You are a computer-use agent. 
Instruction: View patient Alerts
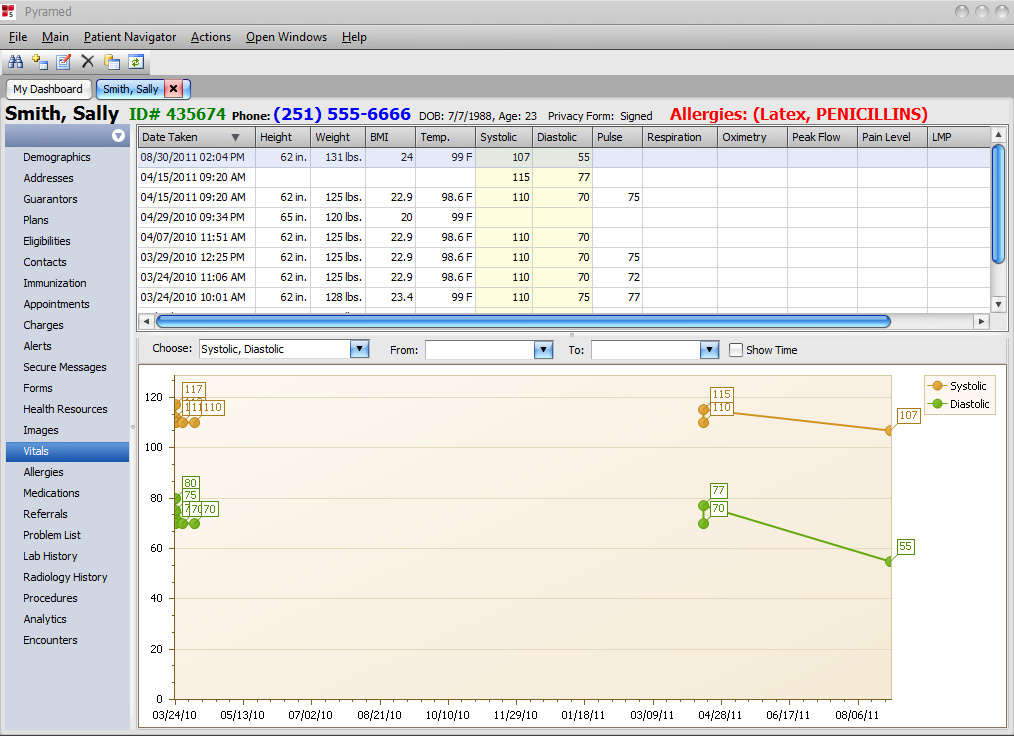[38, 346]
